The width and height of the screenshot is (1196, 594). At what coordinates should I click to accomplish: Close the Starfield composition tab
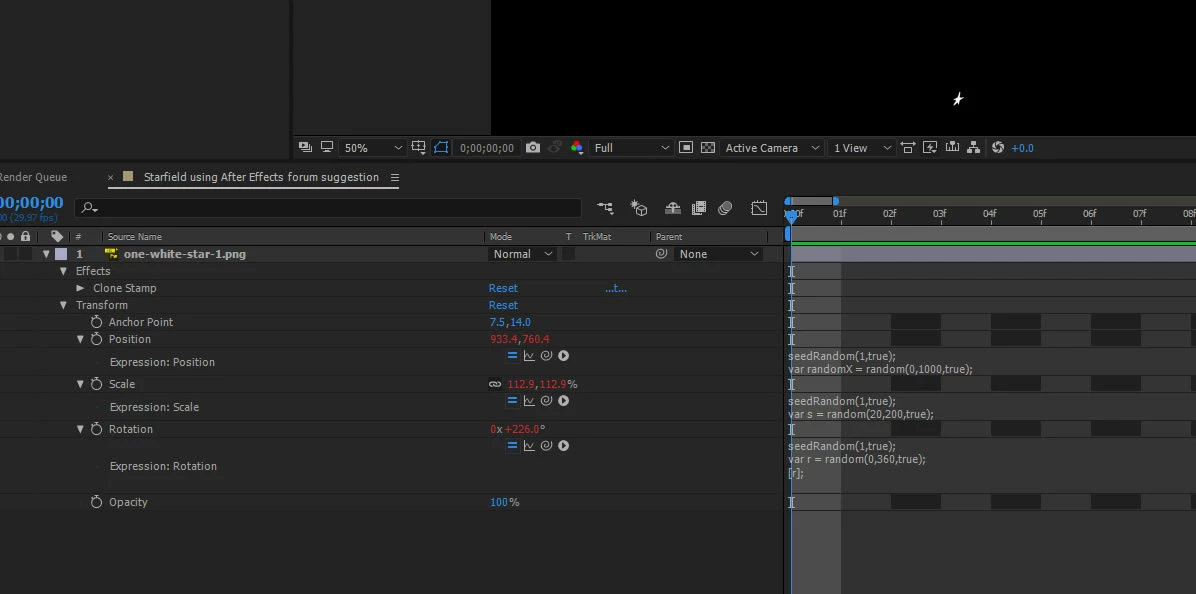click(110, 177)
